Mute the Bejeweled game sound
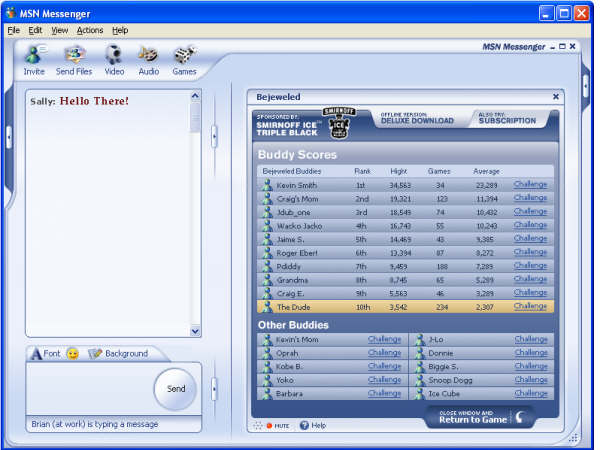 pyautogui.click(x=278, y=426)
